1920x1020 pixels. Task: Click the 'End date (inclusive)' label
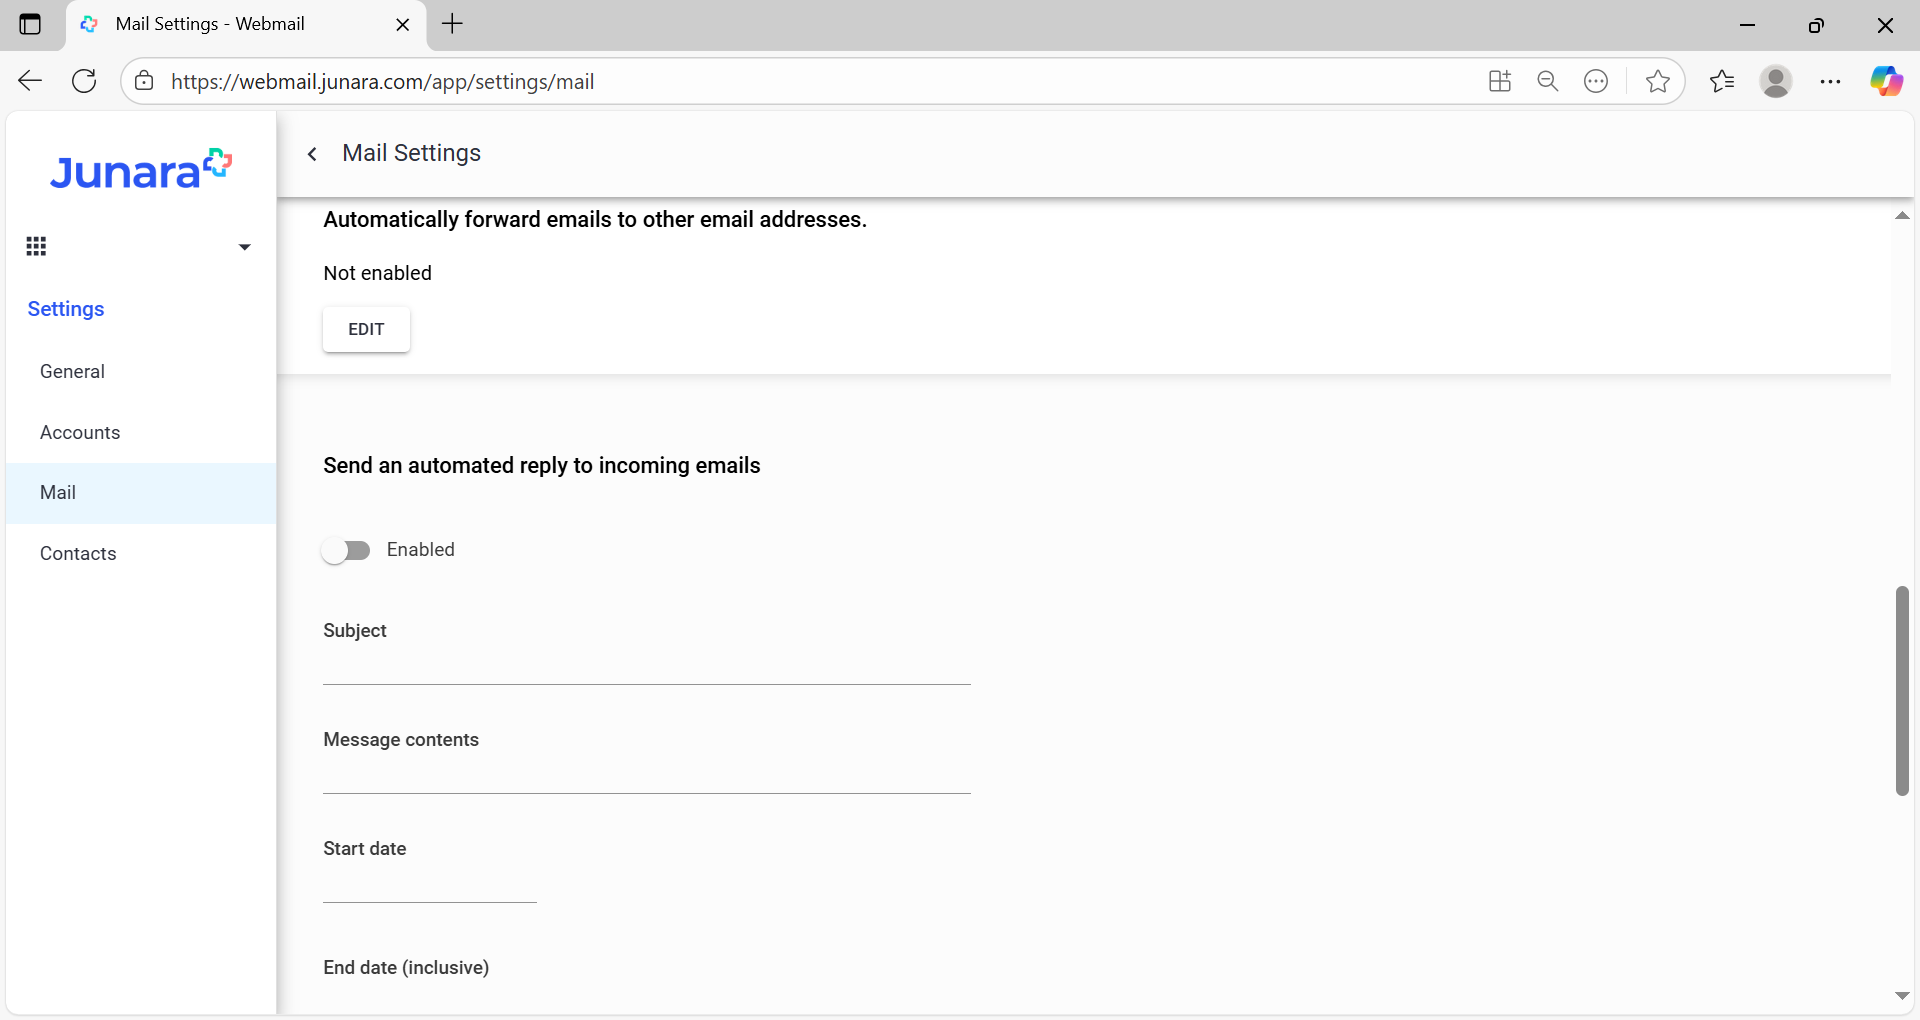(x=406, y=967)
